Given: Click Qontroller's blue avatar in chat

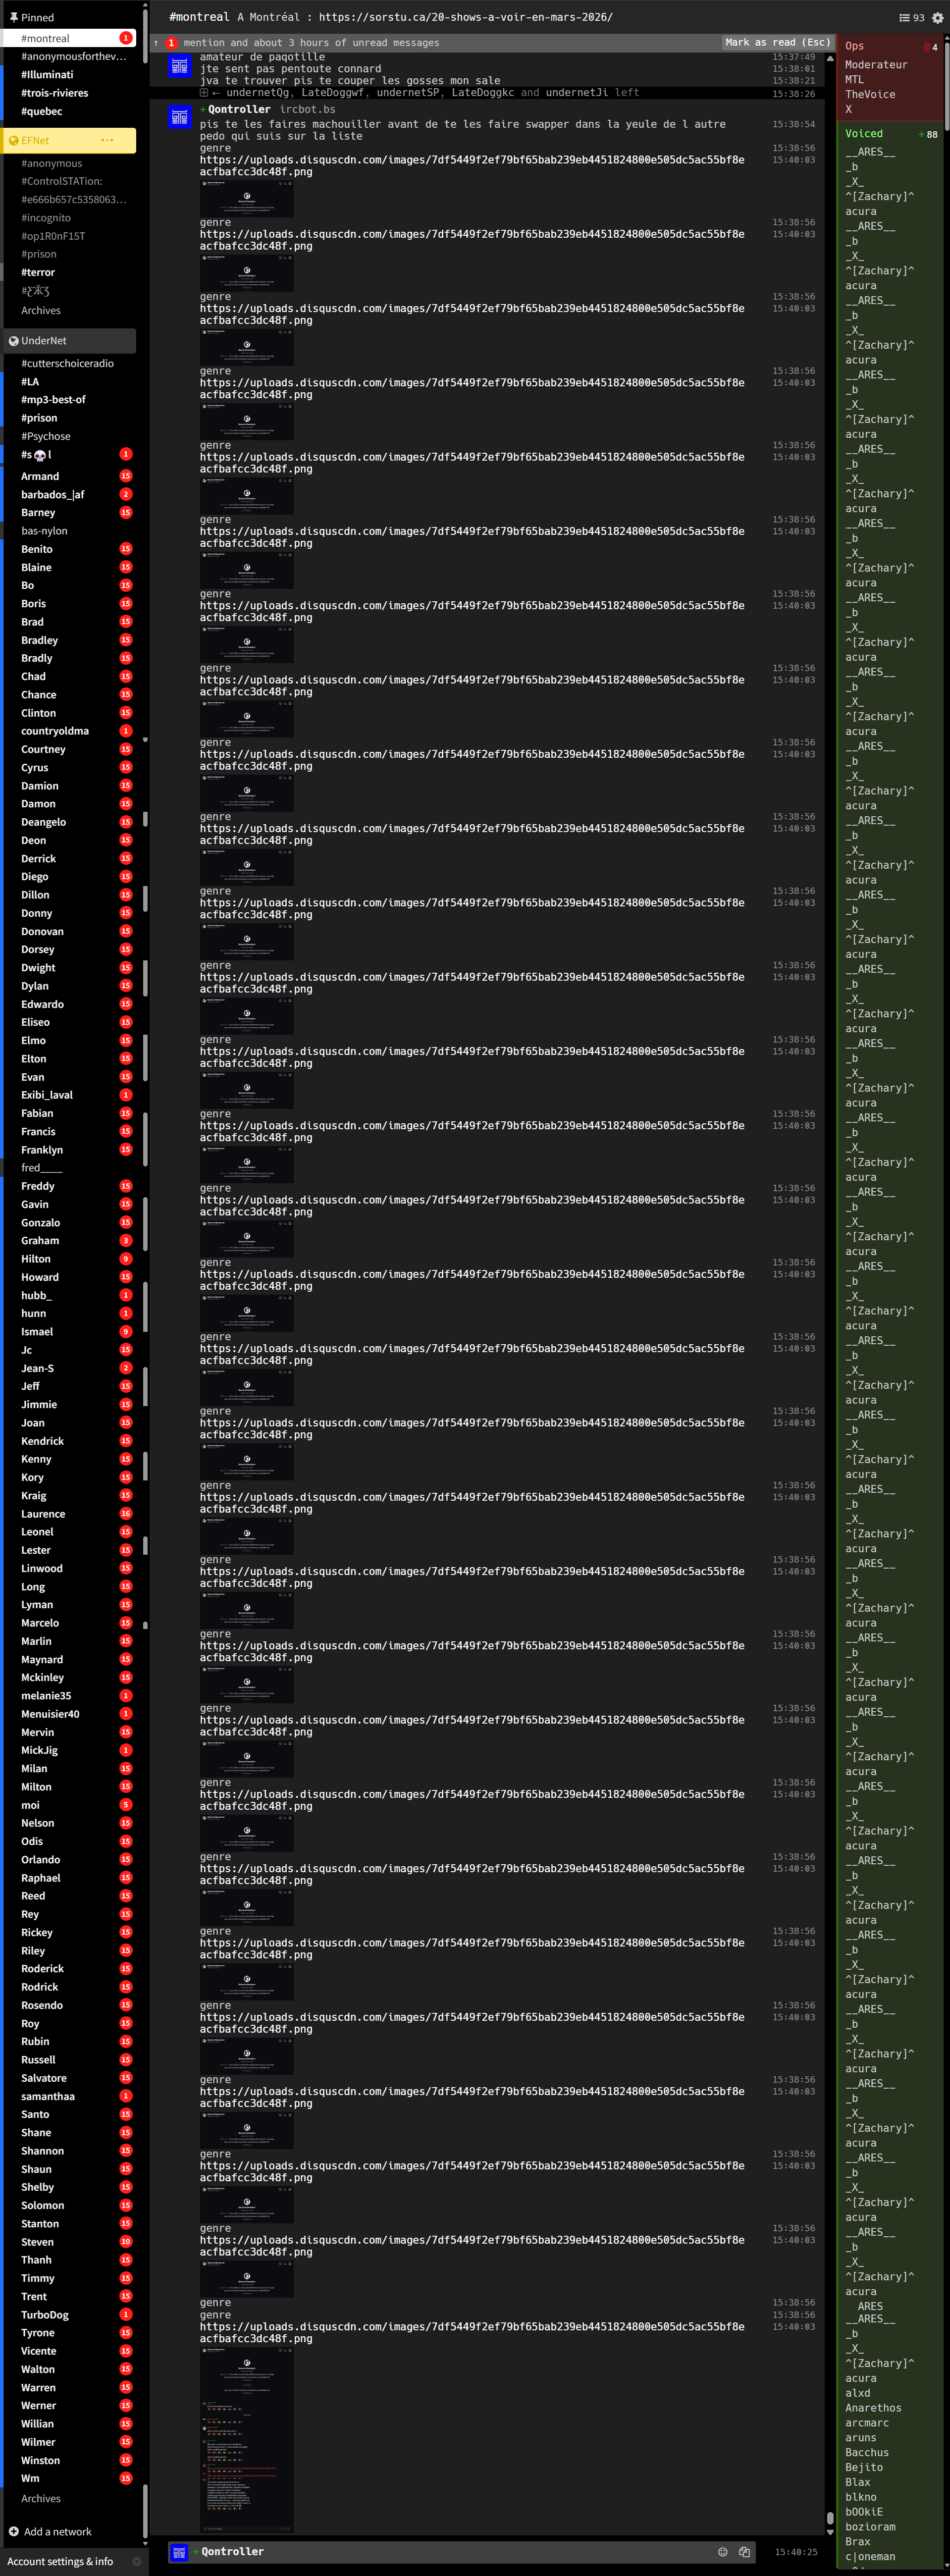Looking at the screenshot, I should 179,117.
